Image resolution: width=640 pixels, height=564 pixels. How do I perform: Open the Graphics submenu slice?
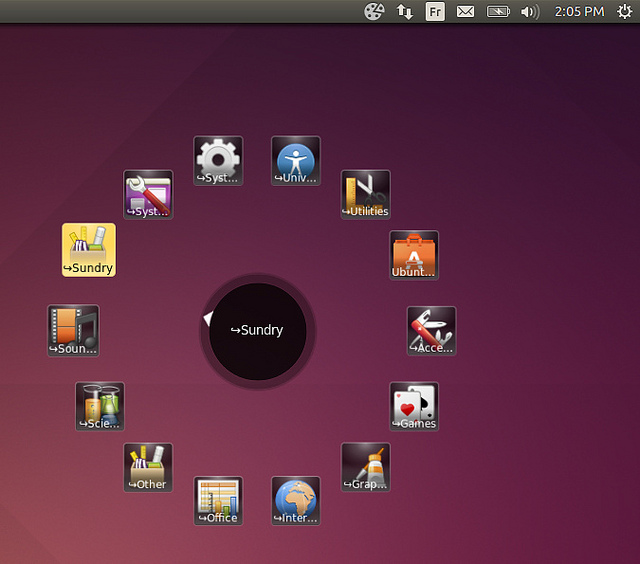[x=365, y=467]
